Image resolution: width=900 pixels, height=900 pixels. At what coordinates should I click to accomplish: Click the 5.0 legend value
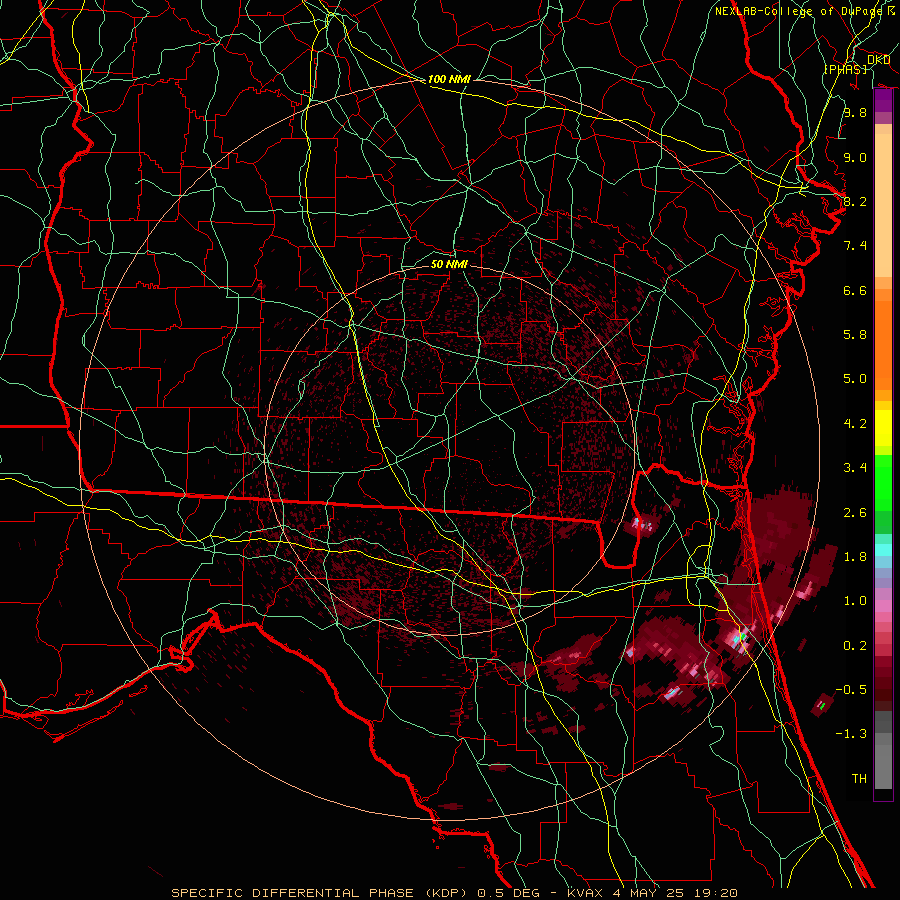(855, 379)
